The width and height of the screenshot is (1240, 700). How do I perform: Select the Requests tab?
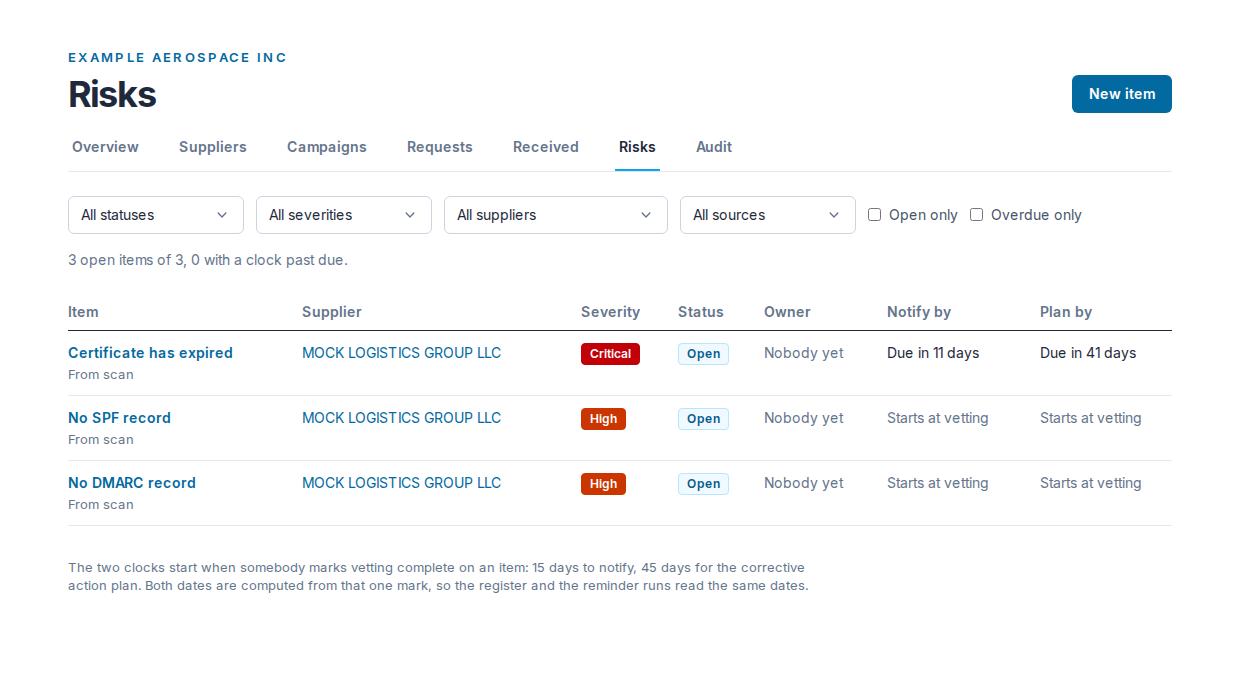[440, 147]
